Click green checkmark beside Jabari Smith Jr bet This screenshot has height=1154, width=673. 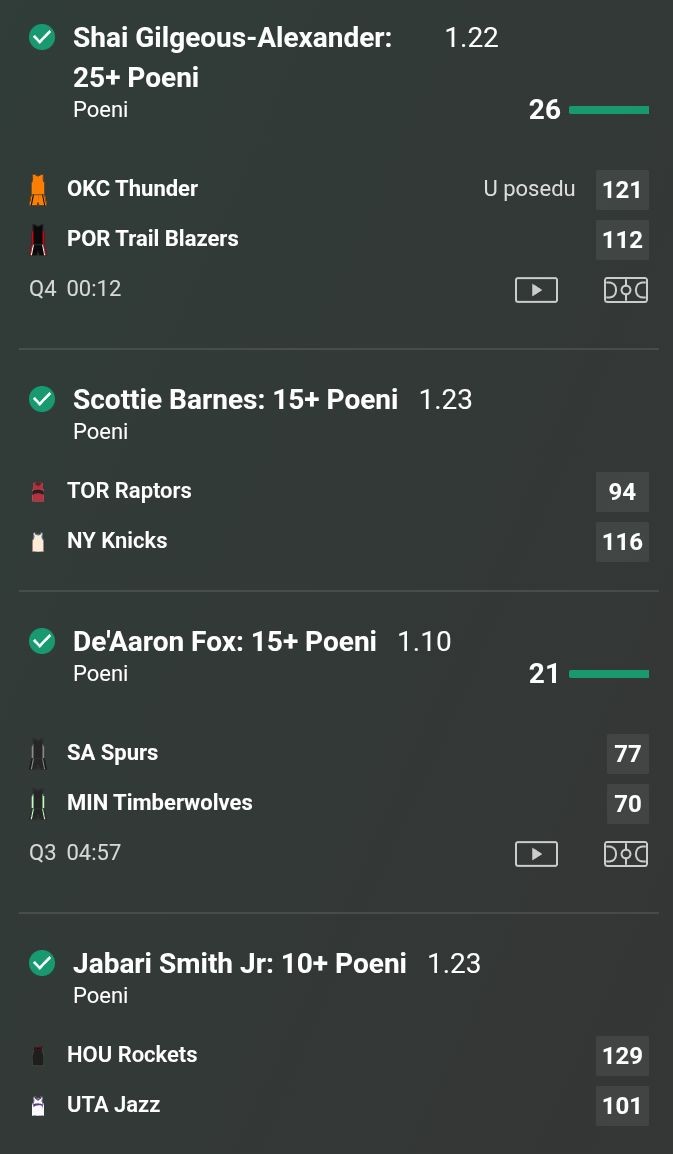pyautogui.click(x=42, y=964)
